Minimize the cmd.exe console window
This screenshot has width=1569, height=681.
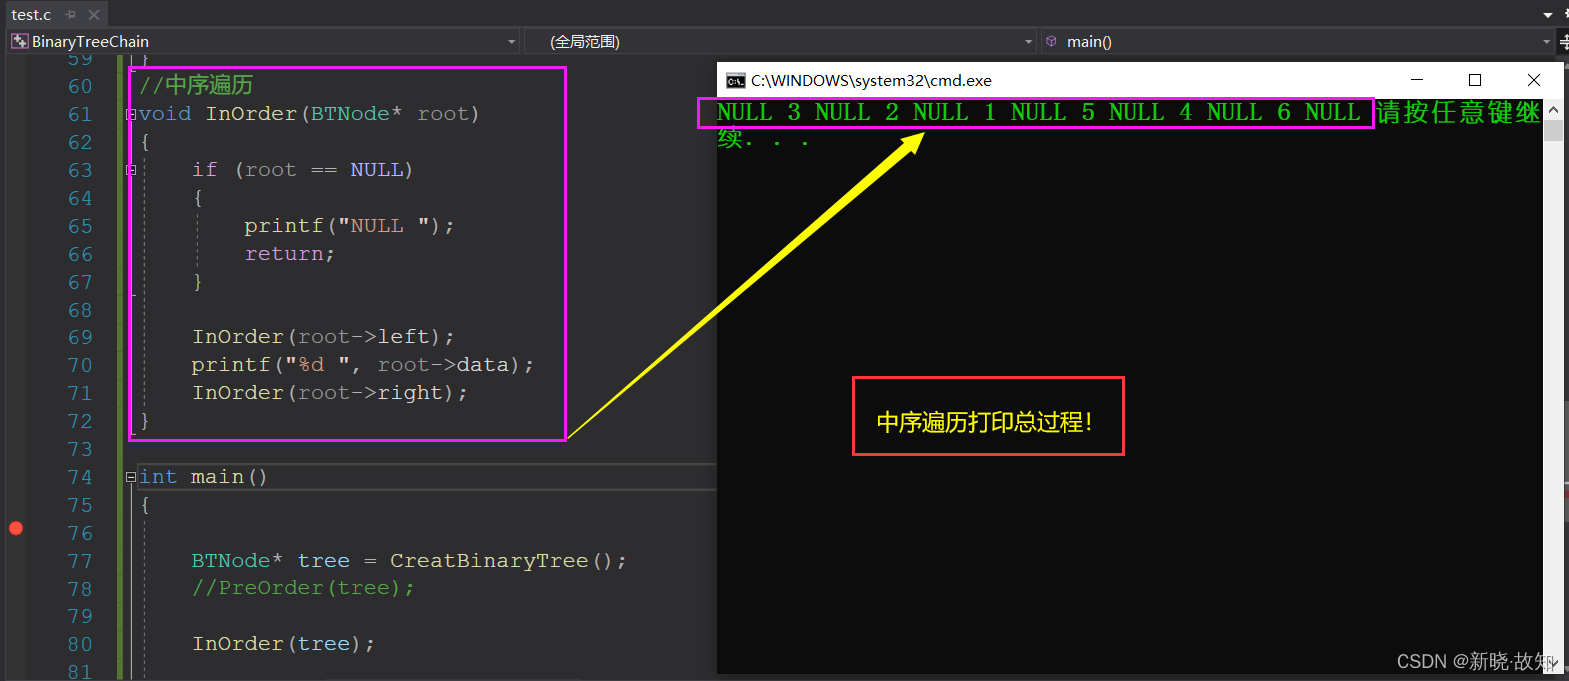tap(1417, 80)
